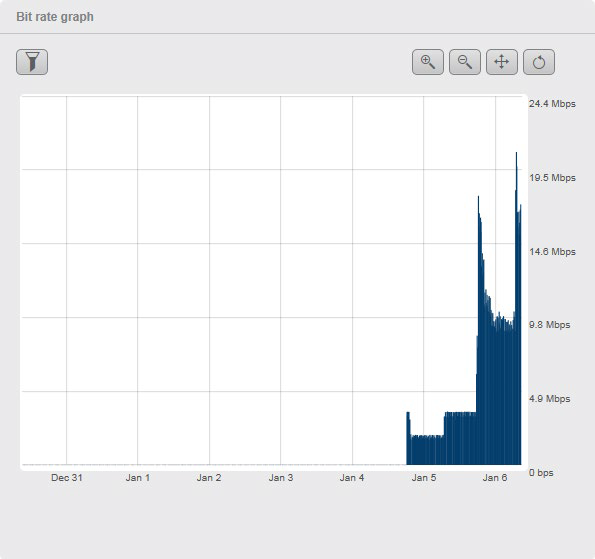
Task: Click the Dec 31 date label
Action: tap(67, 478)
